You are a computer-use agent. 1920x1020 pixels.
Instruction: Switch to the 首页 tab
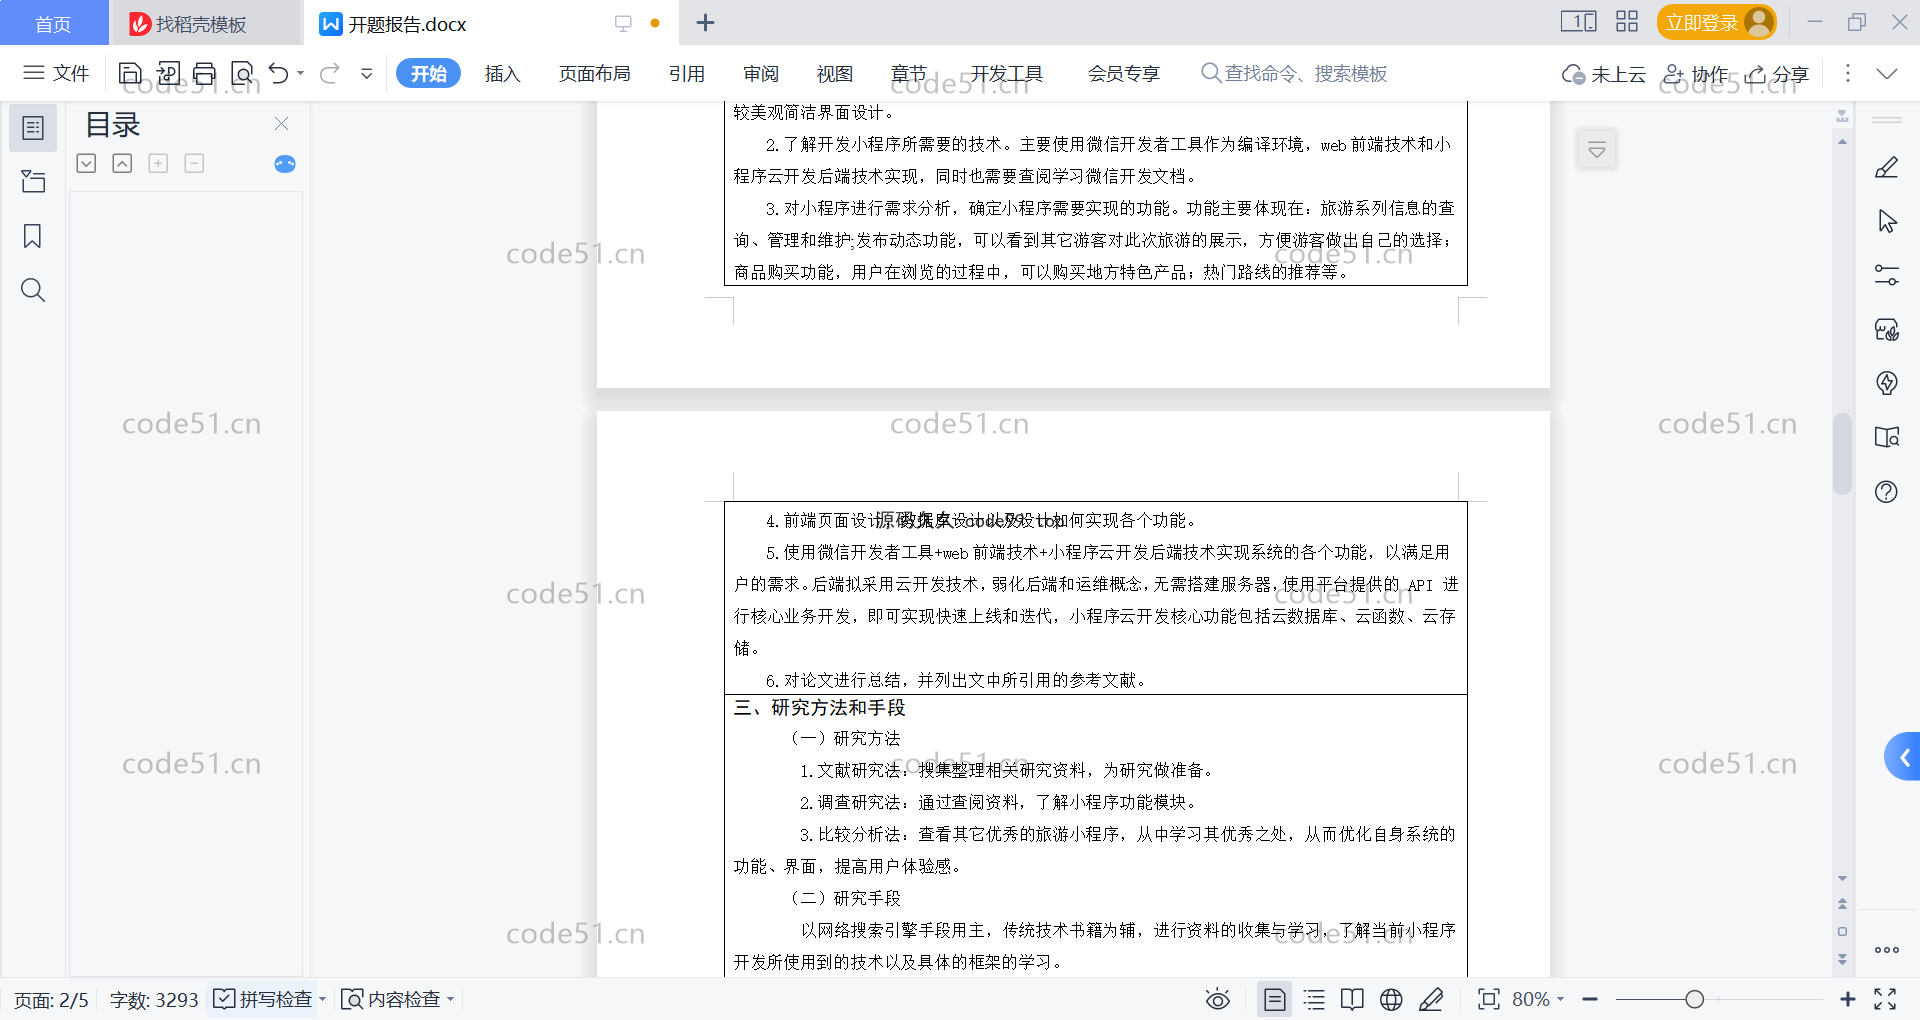coord(53,23)
